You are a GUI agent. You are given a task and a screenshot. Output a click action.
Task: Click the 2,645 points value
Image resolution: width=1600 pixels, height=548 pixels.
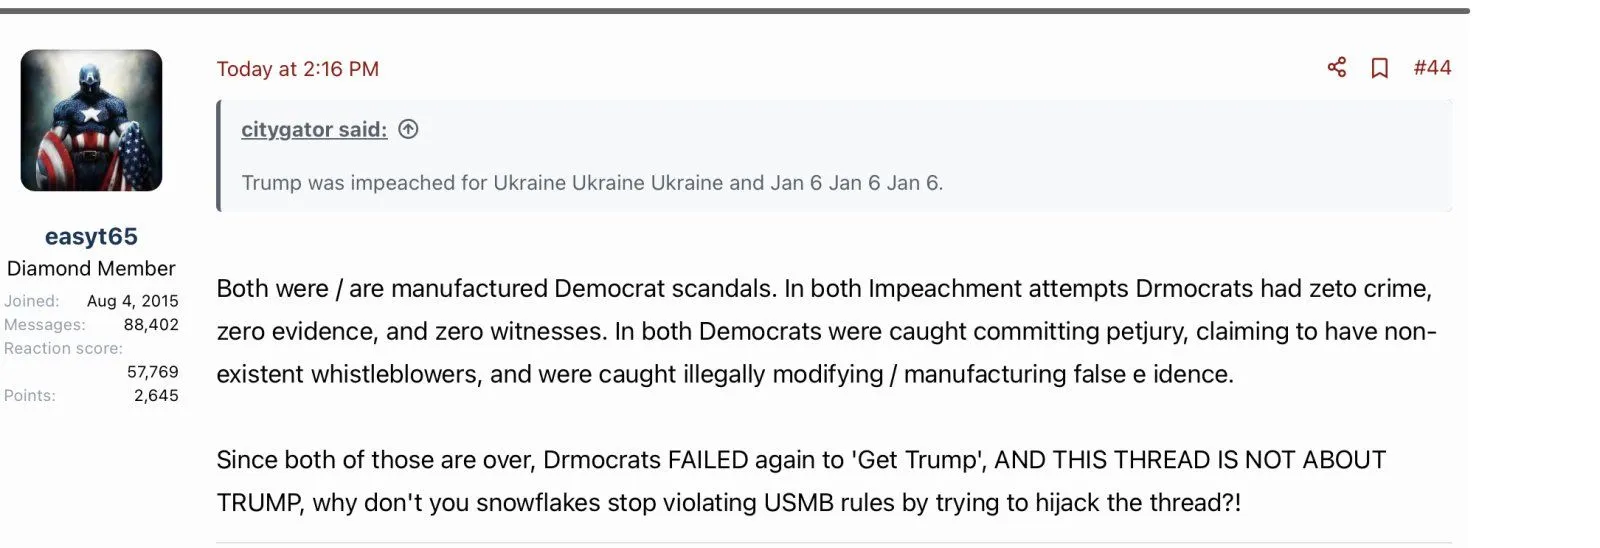coord(156,395)
